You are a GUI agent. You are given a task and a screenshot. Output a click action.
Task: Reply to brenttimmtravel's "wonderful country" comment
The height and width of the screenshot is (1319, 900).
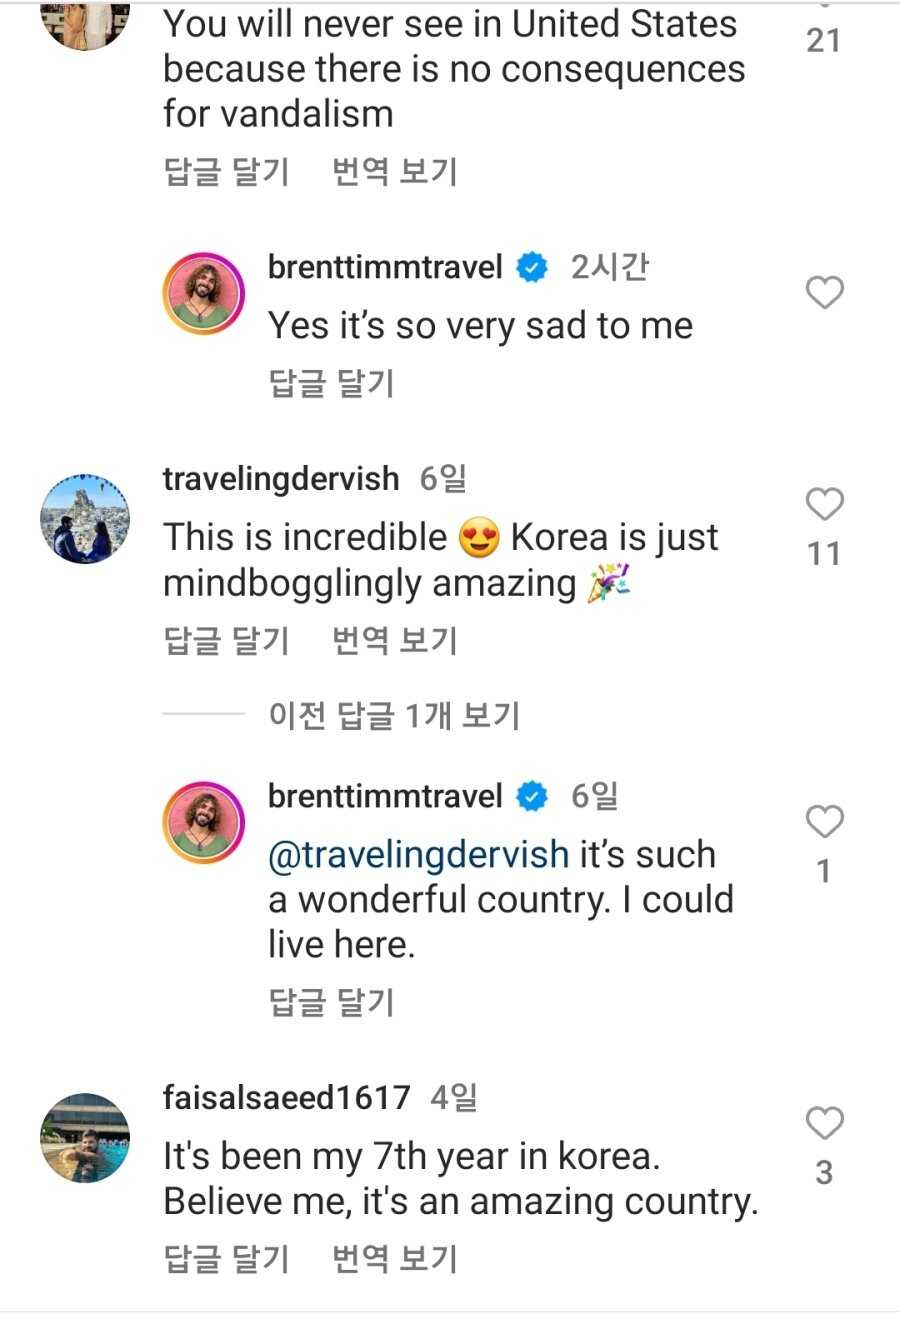331,1001
